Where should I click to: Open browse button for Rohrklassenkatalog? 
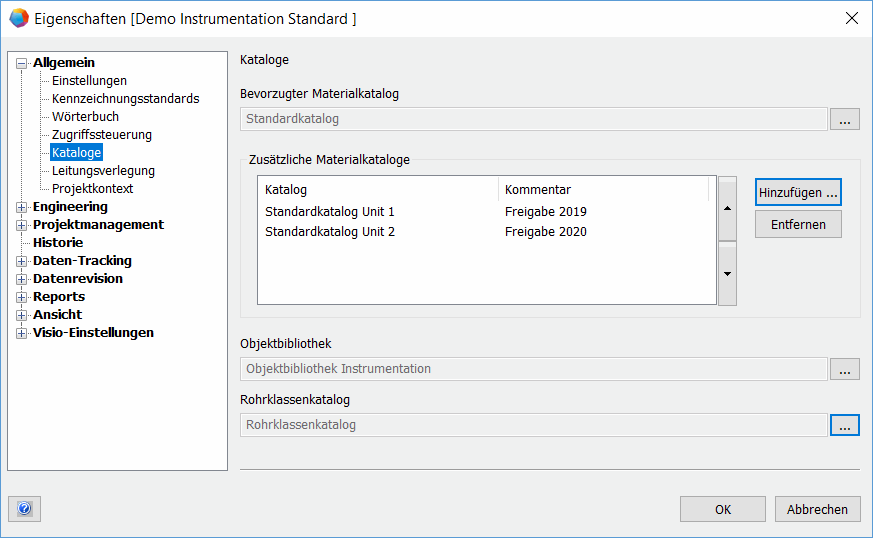coord(844,425)
